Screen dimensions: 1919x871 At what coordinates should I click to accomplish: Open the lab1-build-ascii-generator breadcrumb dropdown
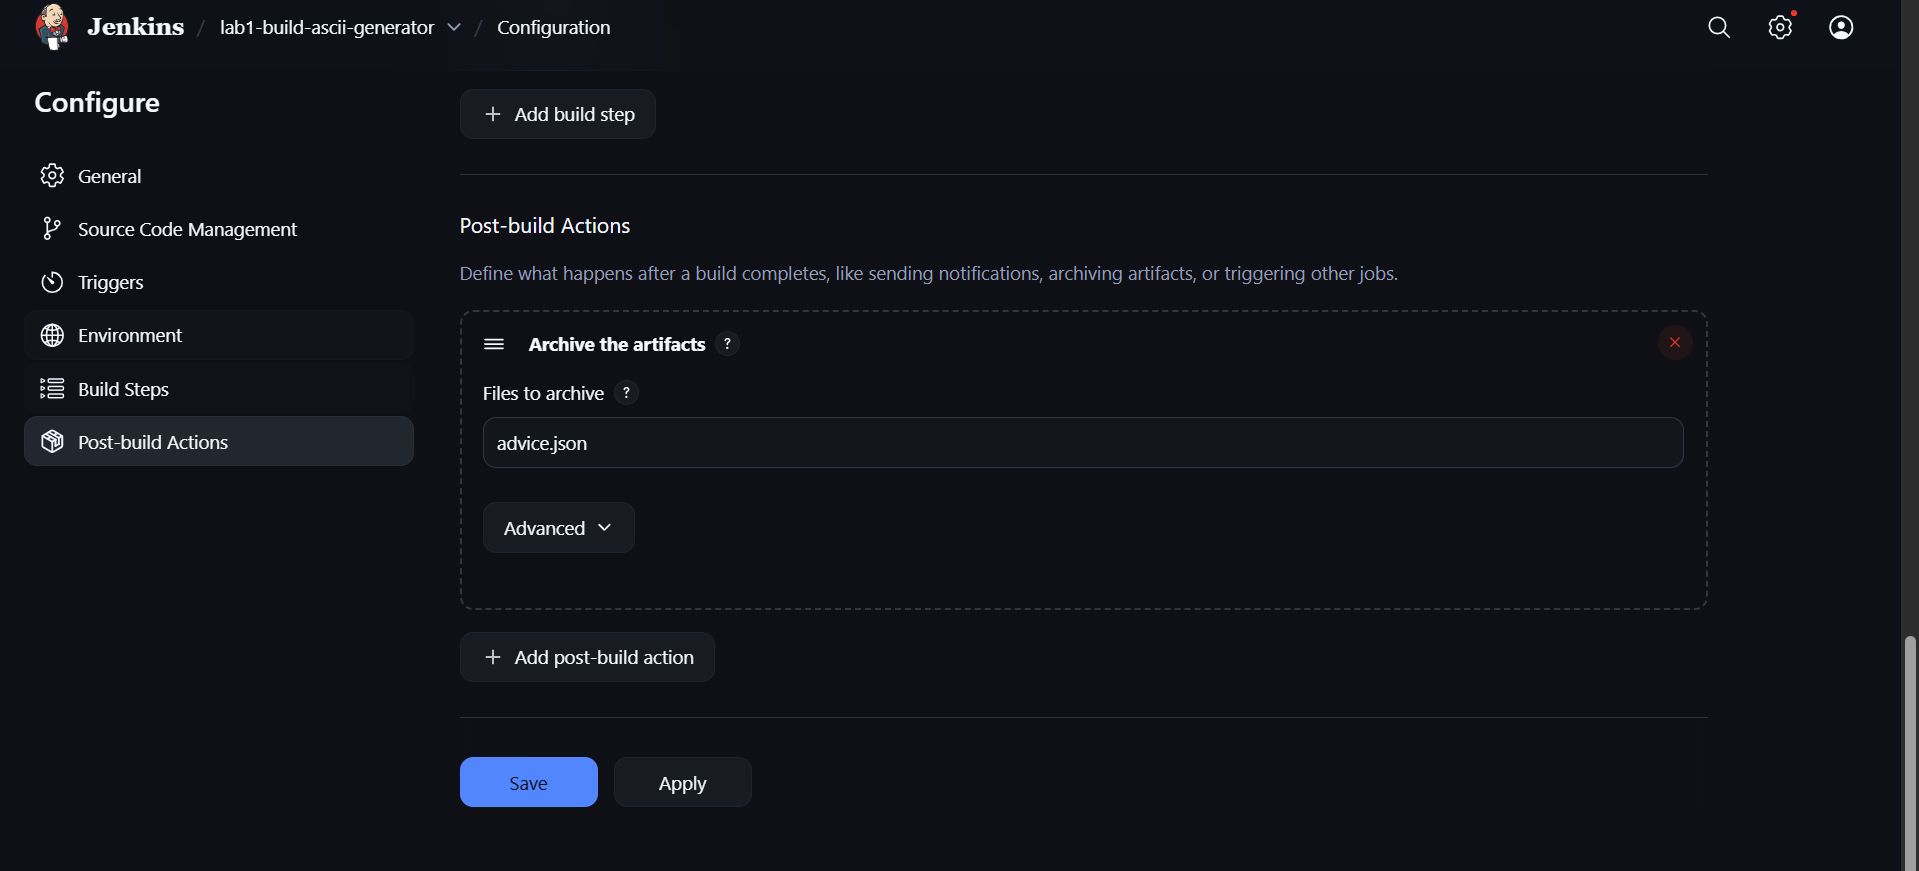(455, 28)
